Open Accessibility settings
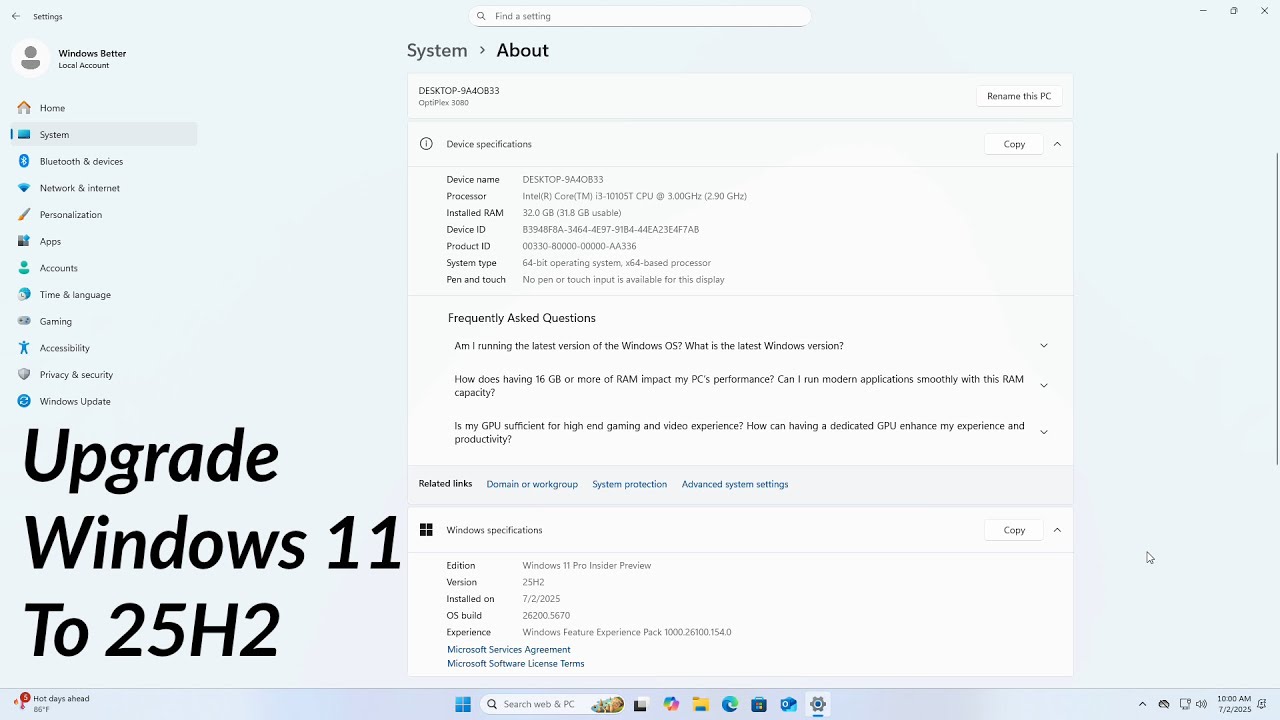Image resolution: width=1280 pixels, height=720 pixels. [x=104, y=348]
